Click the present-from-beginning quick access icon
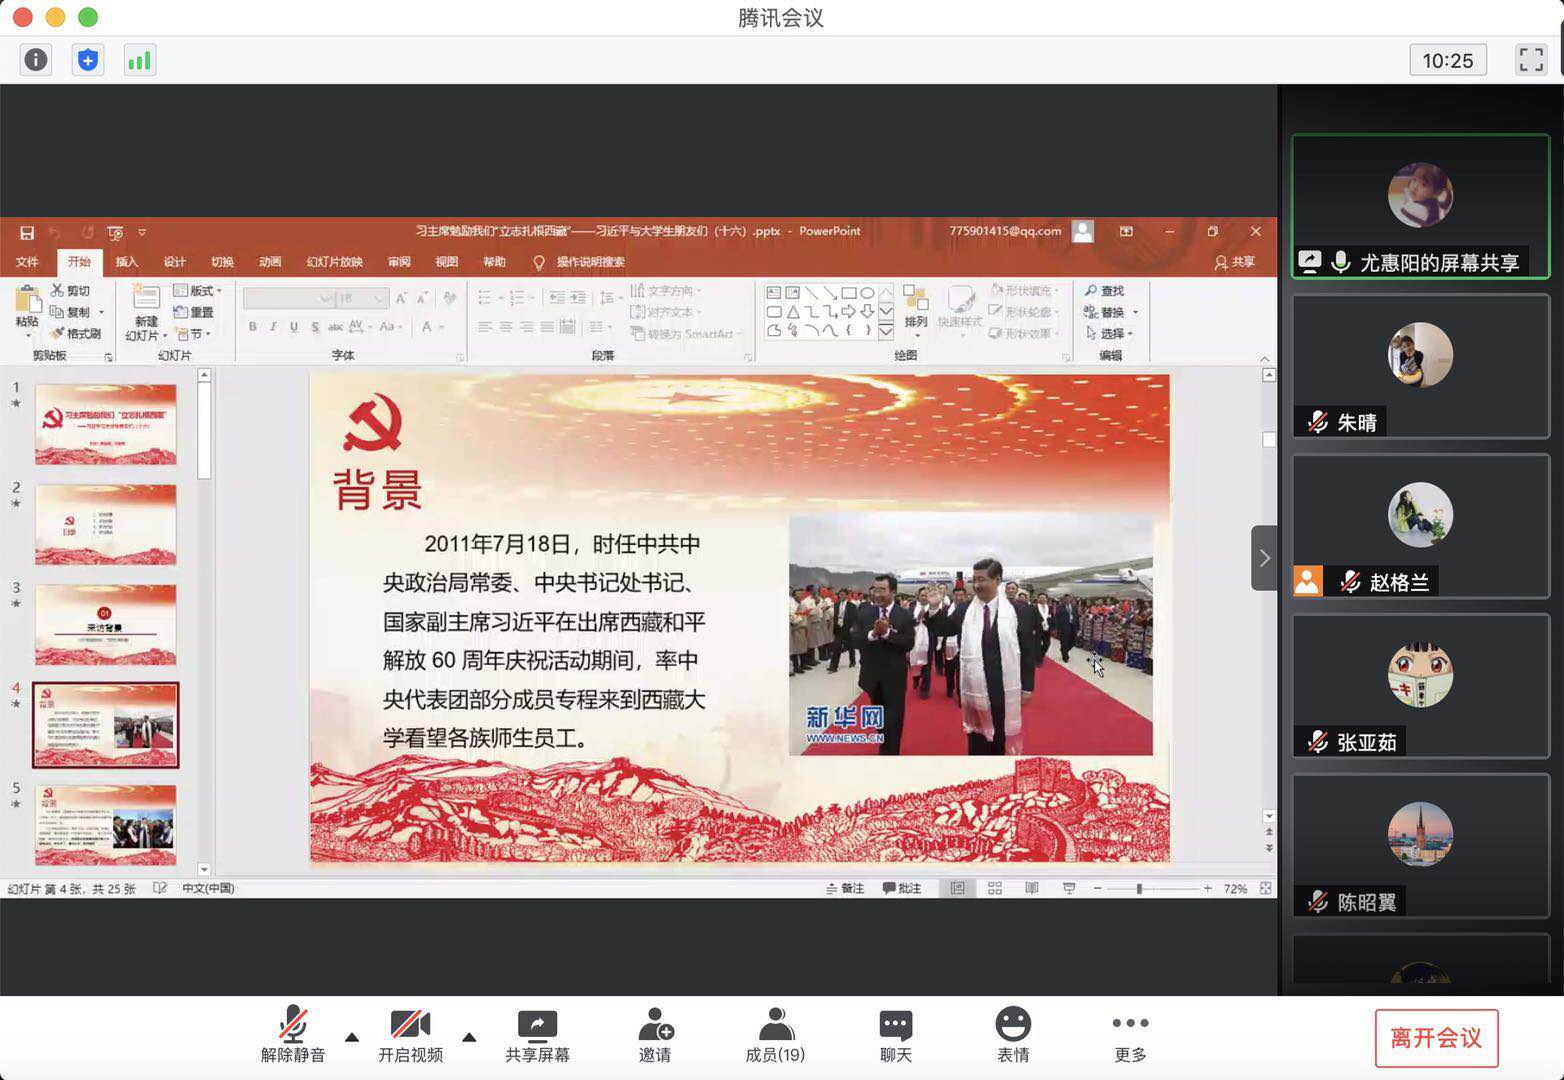Viewport: 1564px width, 1080px height. pyautogui.click(x=115, y=232)
